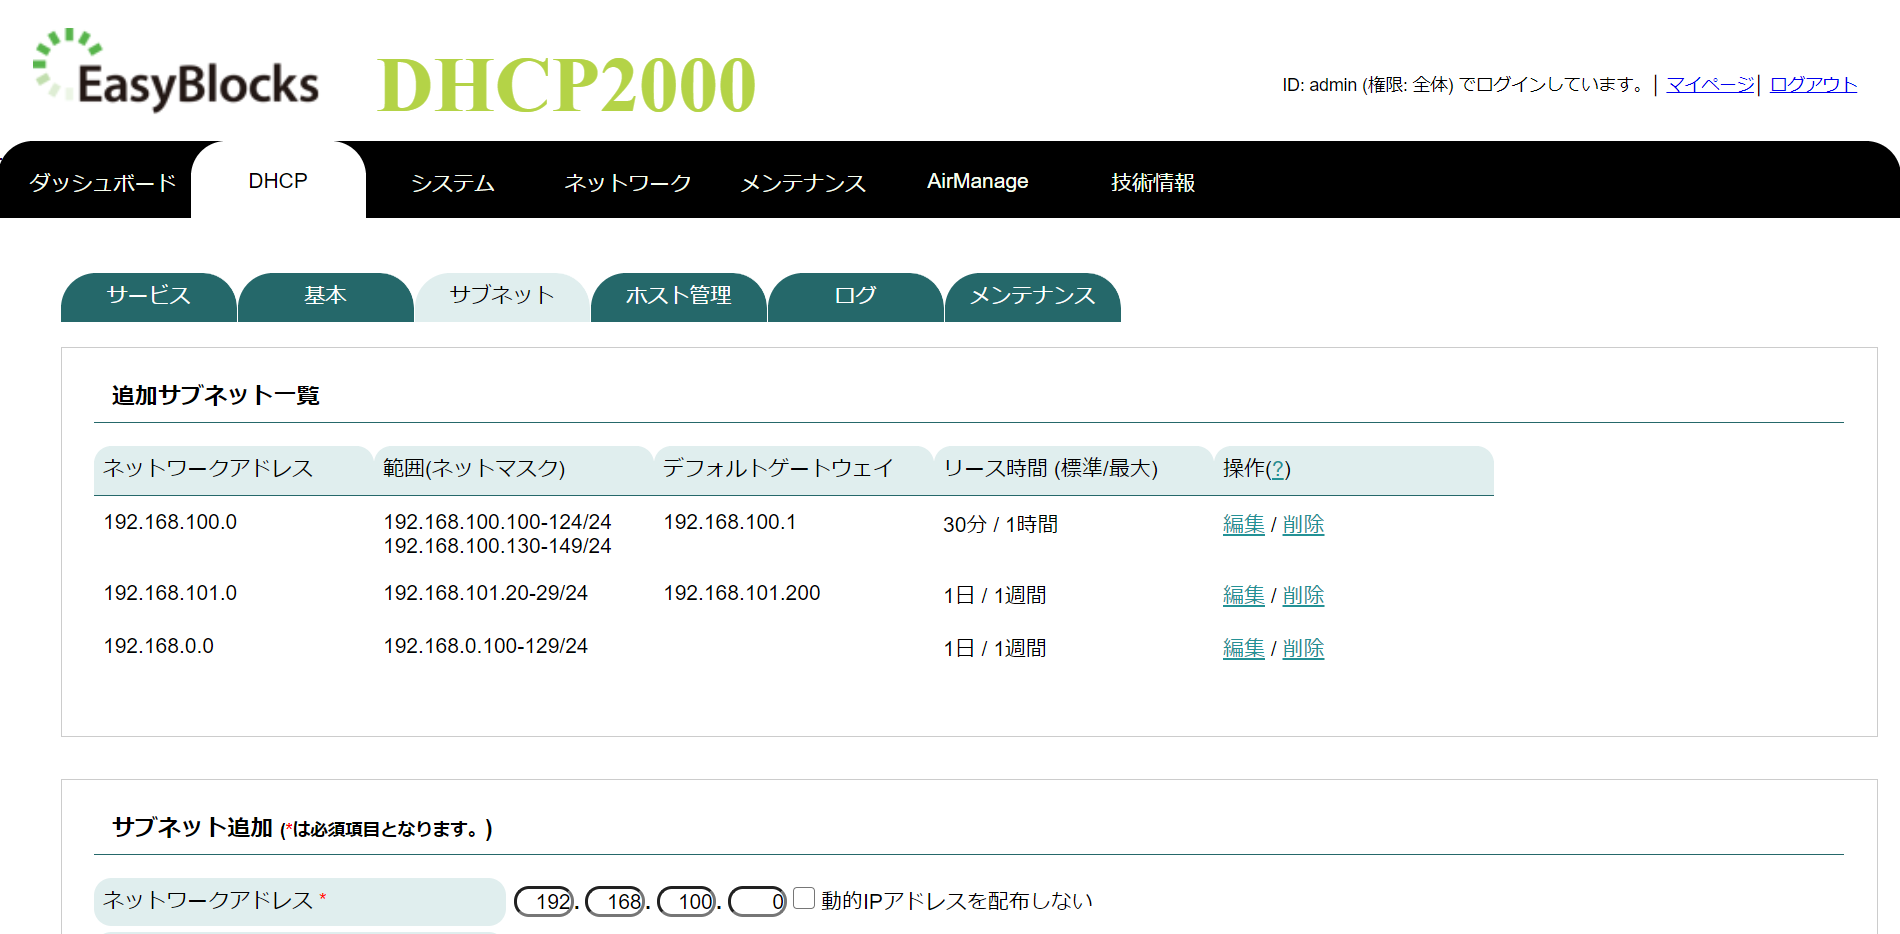Screen dimensions: 1900x934
Task: Select the DHCP main tab
Action: (x=278, y=181)
